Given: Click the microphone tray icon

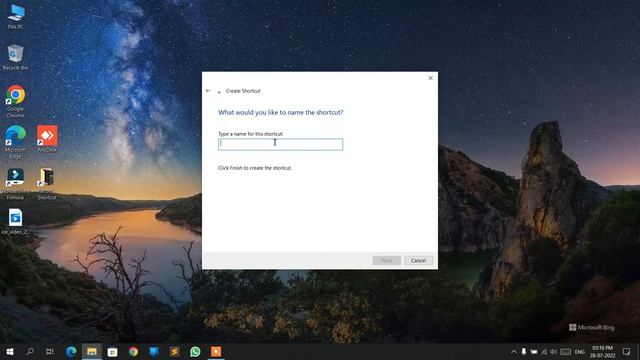Looking at the screenshot, I should click(524, 351).
